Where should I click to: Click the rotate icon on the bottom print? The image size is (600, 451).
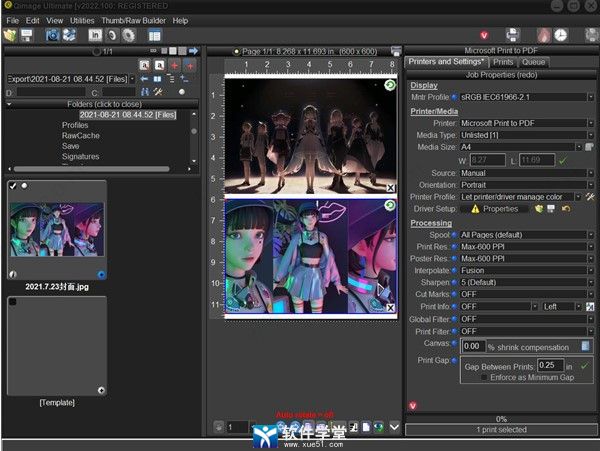[x=390, y=205]
